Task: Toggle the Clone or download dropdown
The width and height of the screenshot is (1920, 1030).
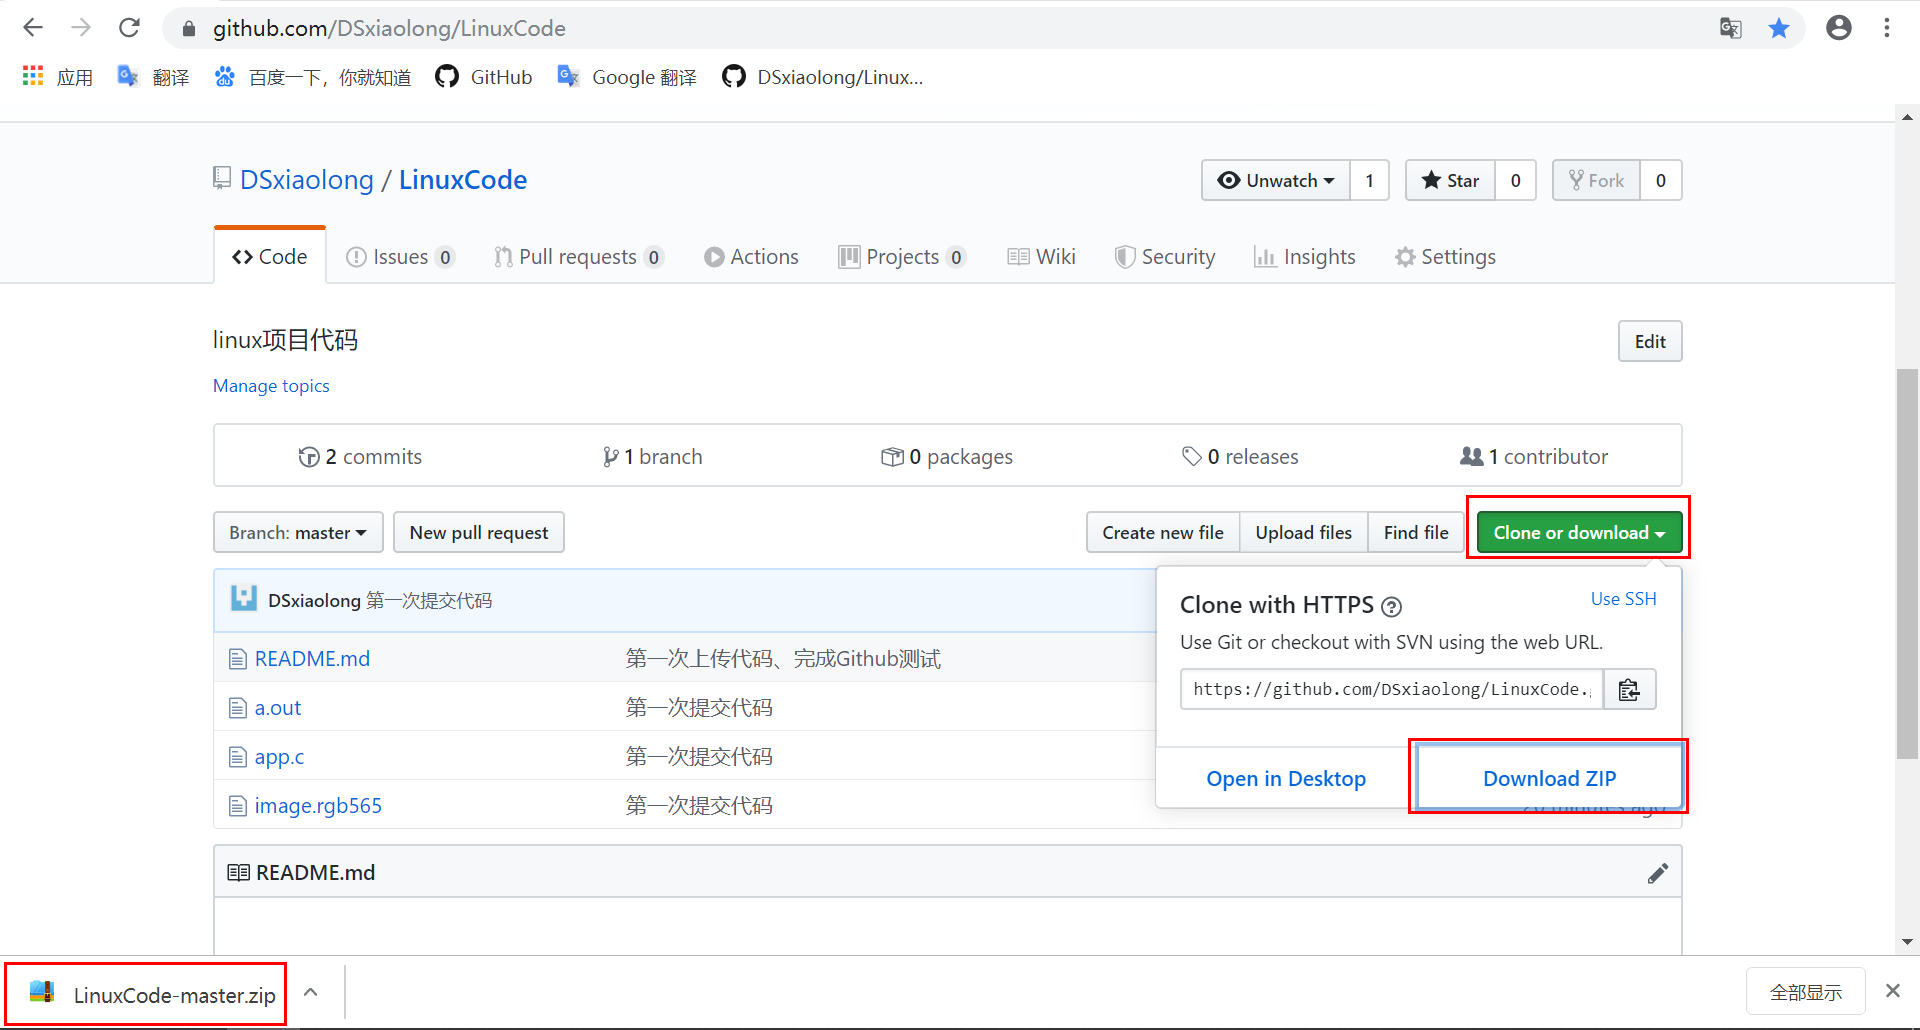Action: pos(1579,532)
